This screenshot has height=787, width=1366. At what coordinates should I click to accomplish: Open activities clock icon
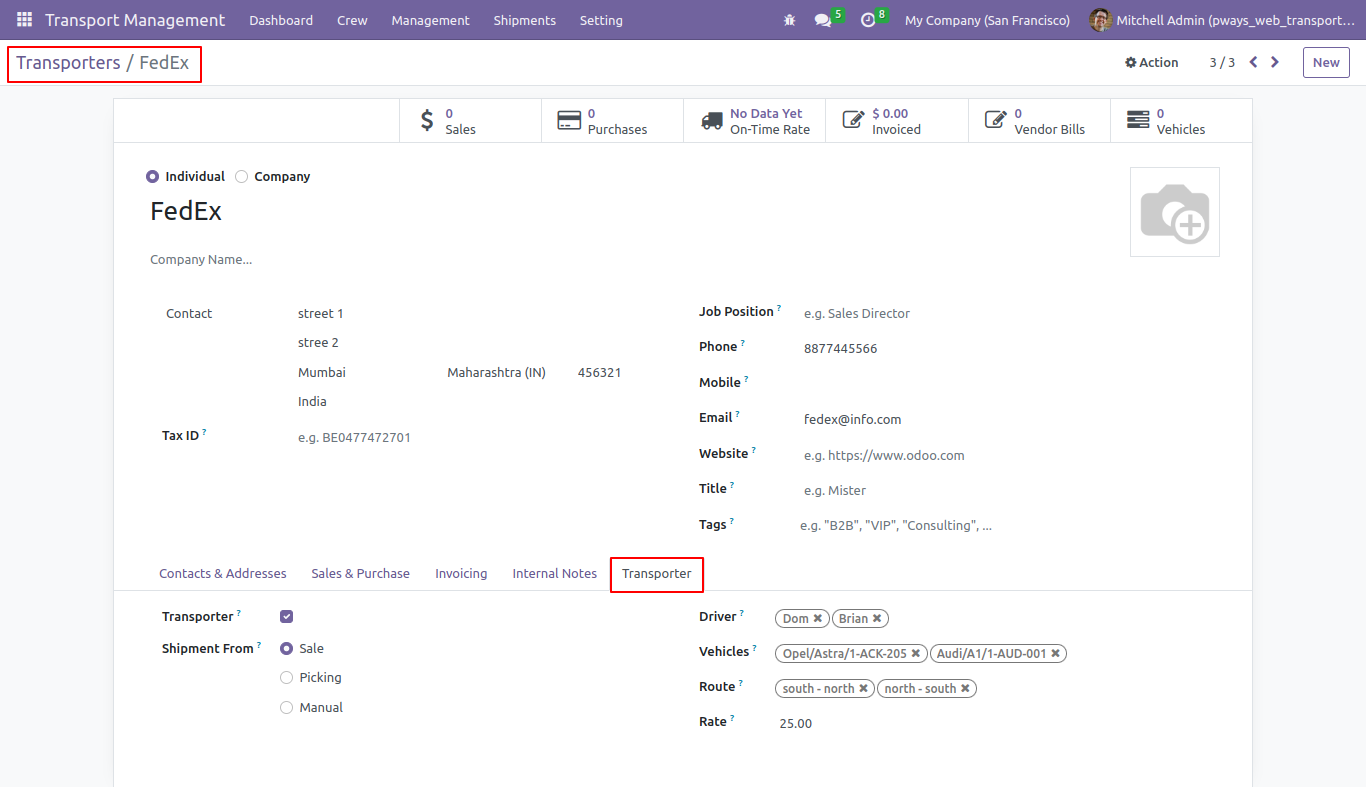click(x=868, y=20)
